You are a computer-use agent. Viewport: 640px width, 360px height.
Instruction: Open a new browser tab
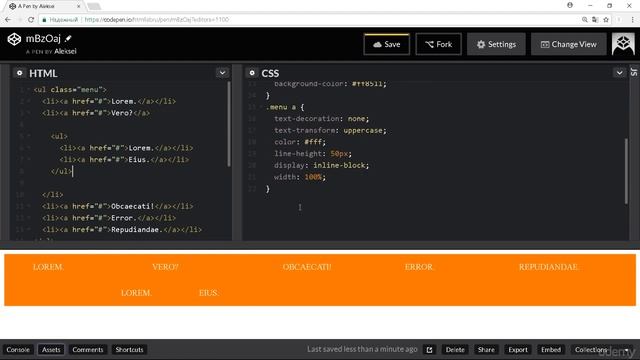[94, 6]
